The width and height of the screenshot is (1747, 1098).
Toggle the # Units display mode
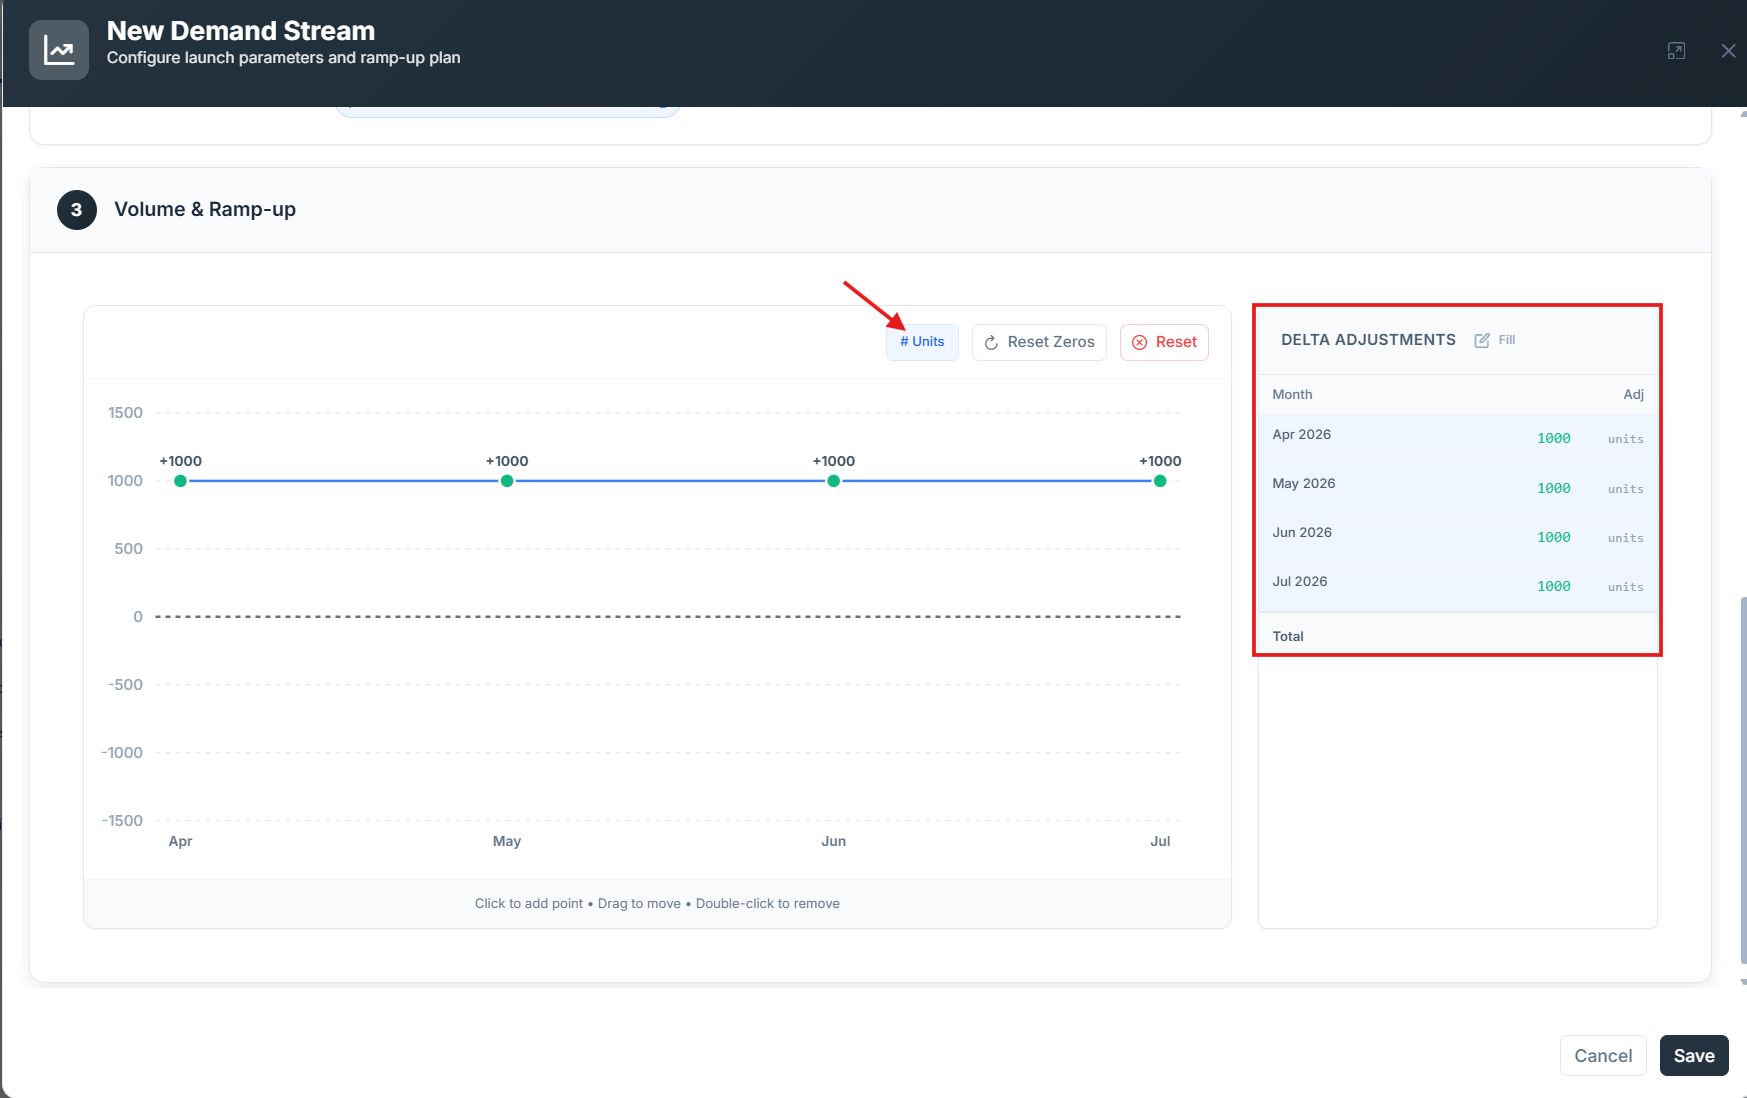pyautogui.click(x=922, y=342)
